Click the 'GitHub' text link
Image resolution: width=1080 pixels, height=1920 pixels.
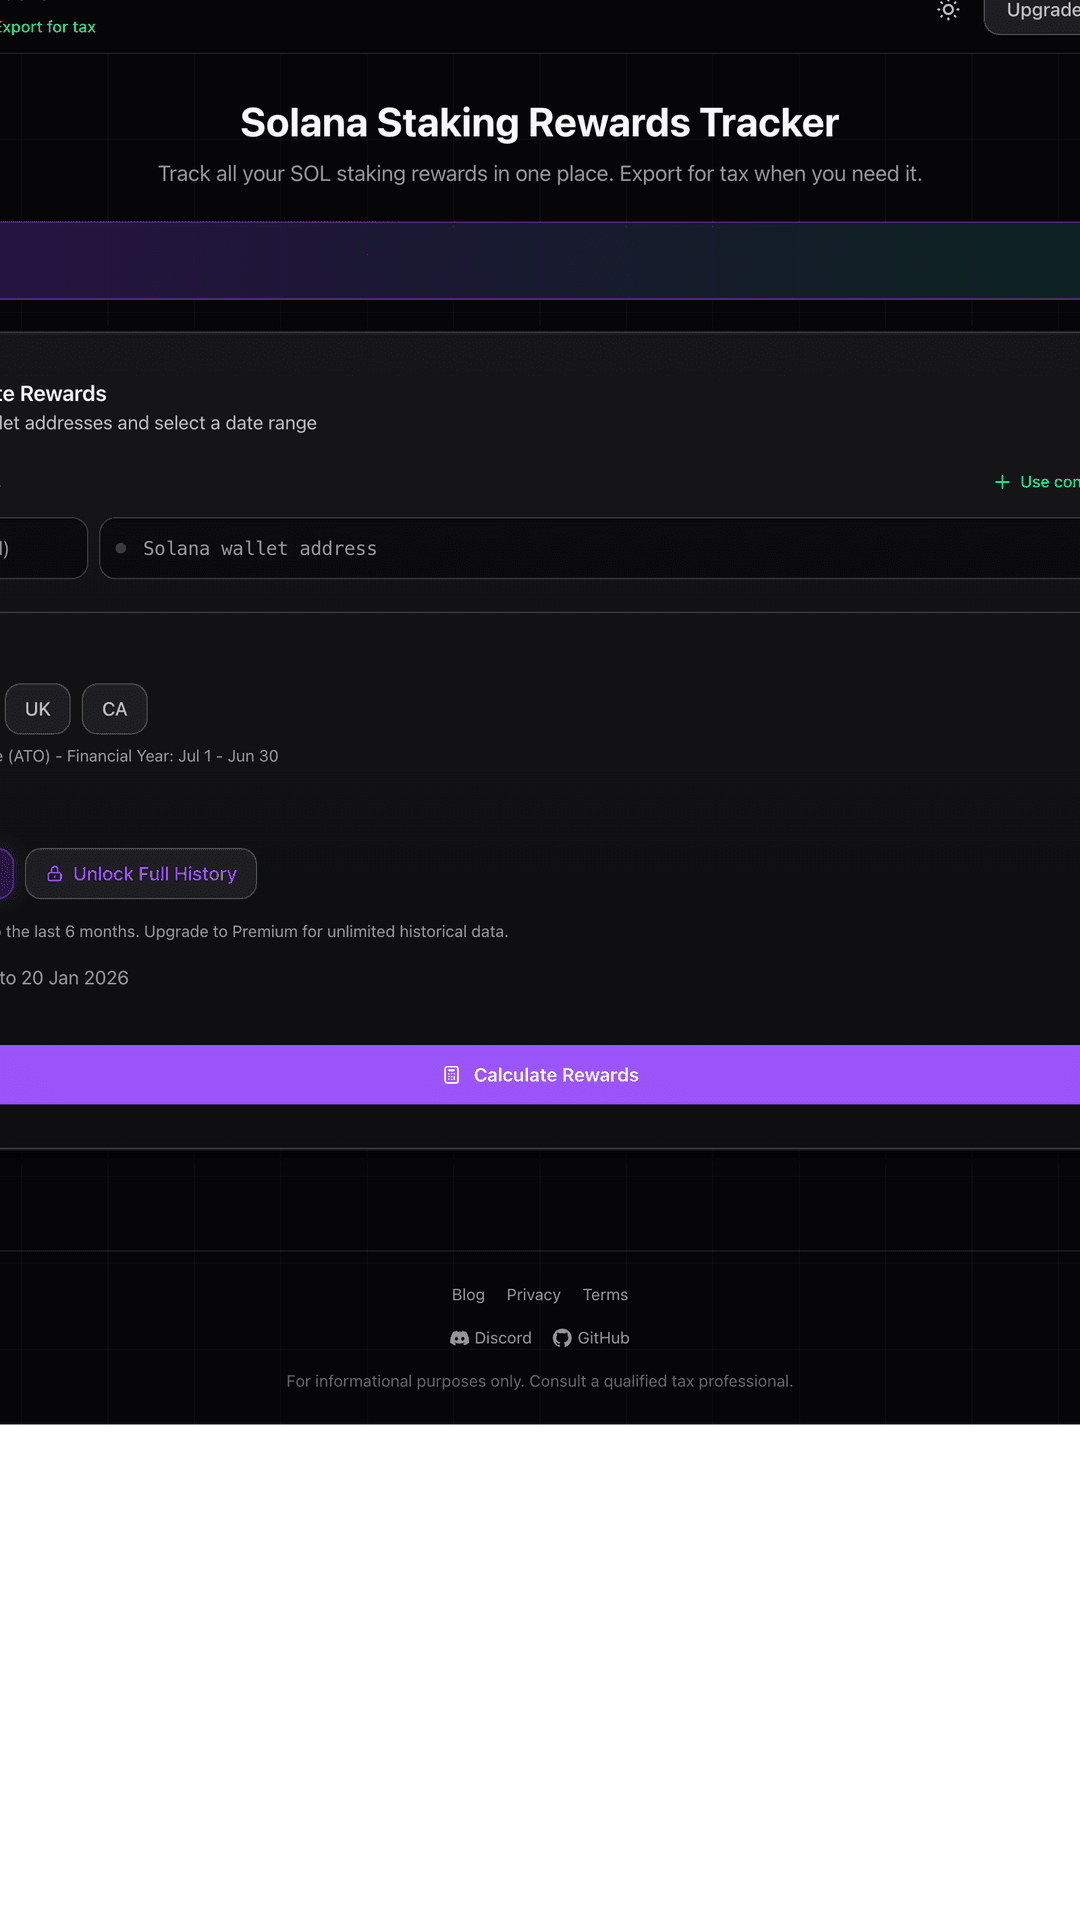pyautogui.click(x=604, y=1338)
